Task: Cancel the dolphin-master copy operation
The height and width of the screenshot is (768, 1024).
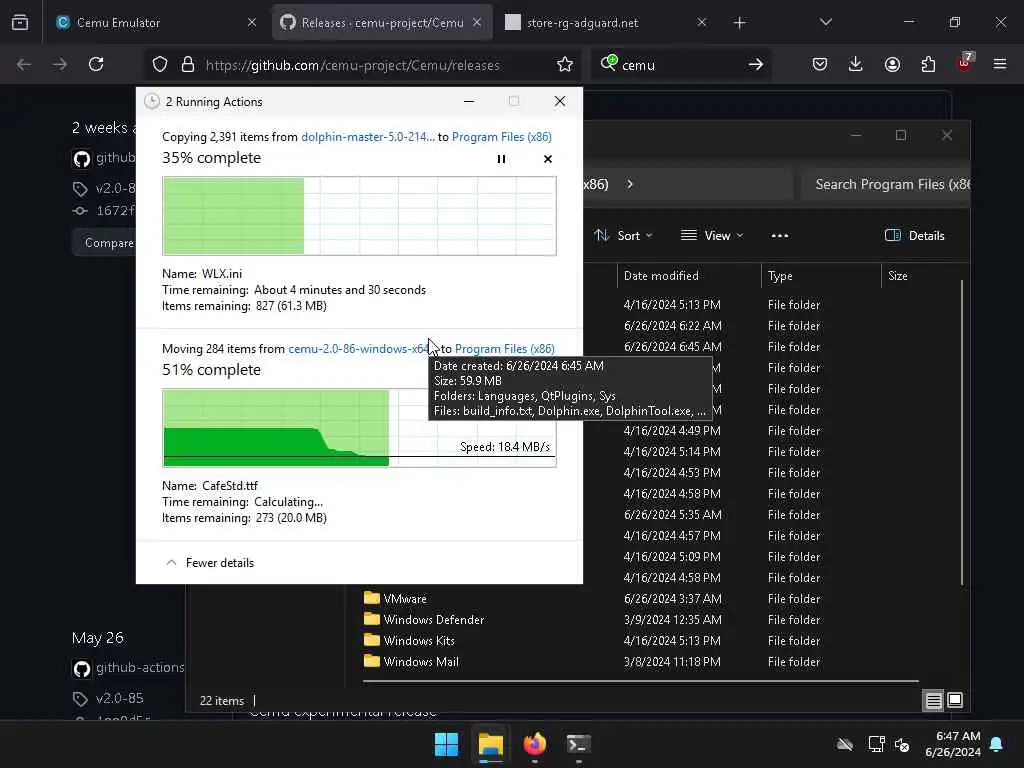Action: point(547,159)
